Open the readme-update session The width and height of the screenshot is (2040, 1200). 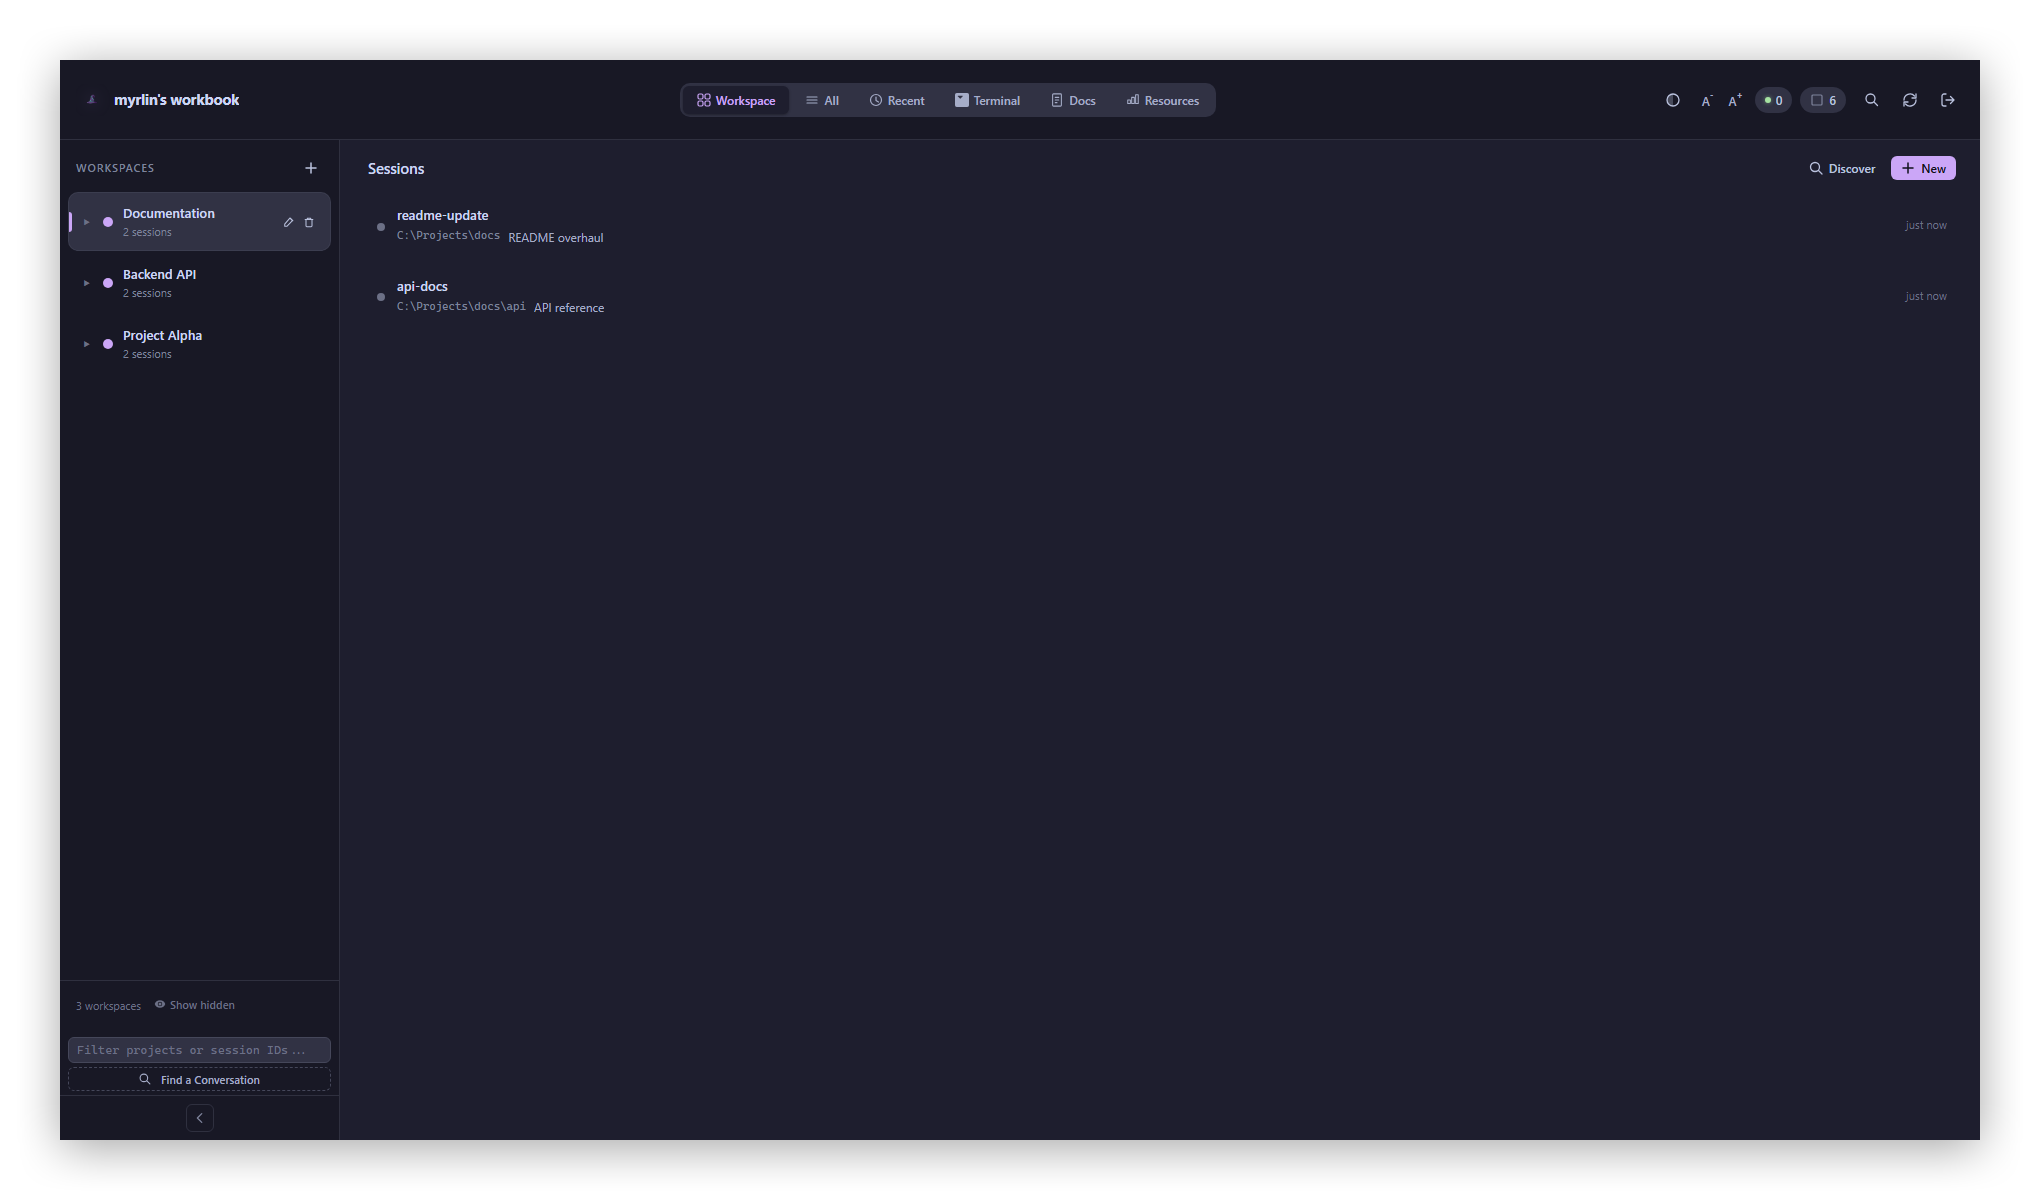(x=1160, y=226)
